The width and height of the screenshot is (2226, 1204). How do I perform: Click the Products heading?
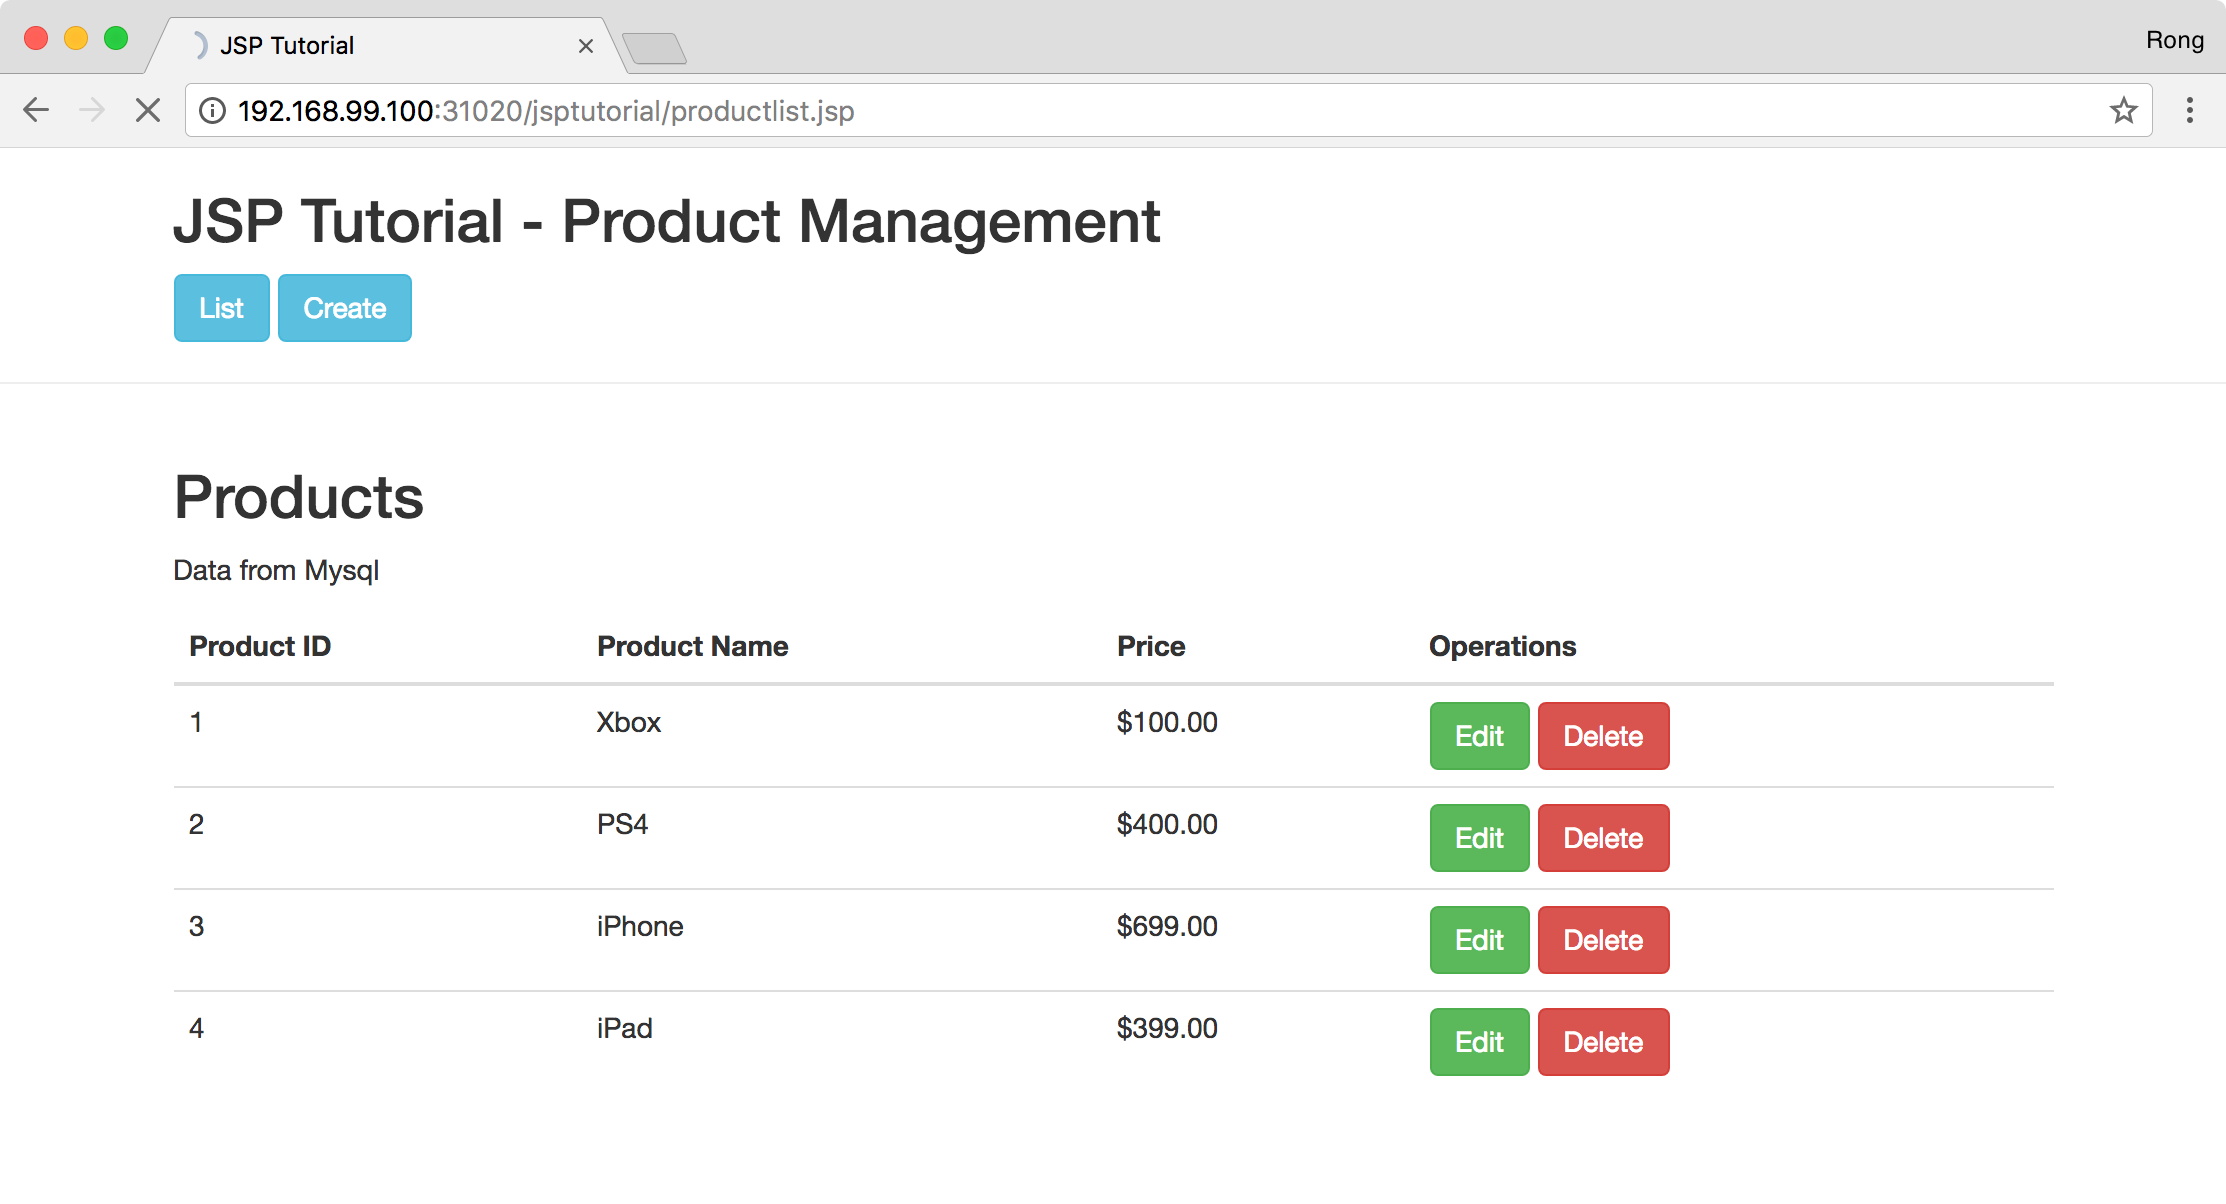299,497
